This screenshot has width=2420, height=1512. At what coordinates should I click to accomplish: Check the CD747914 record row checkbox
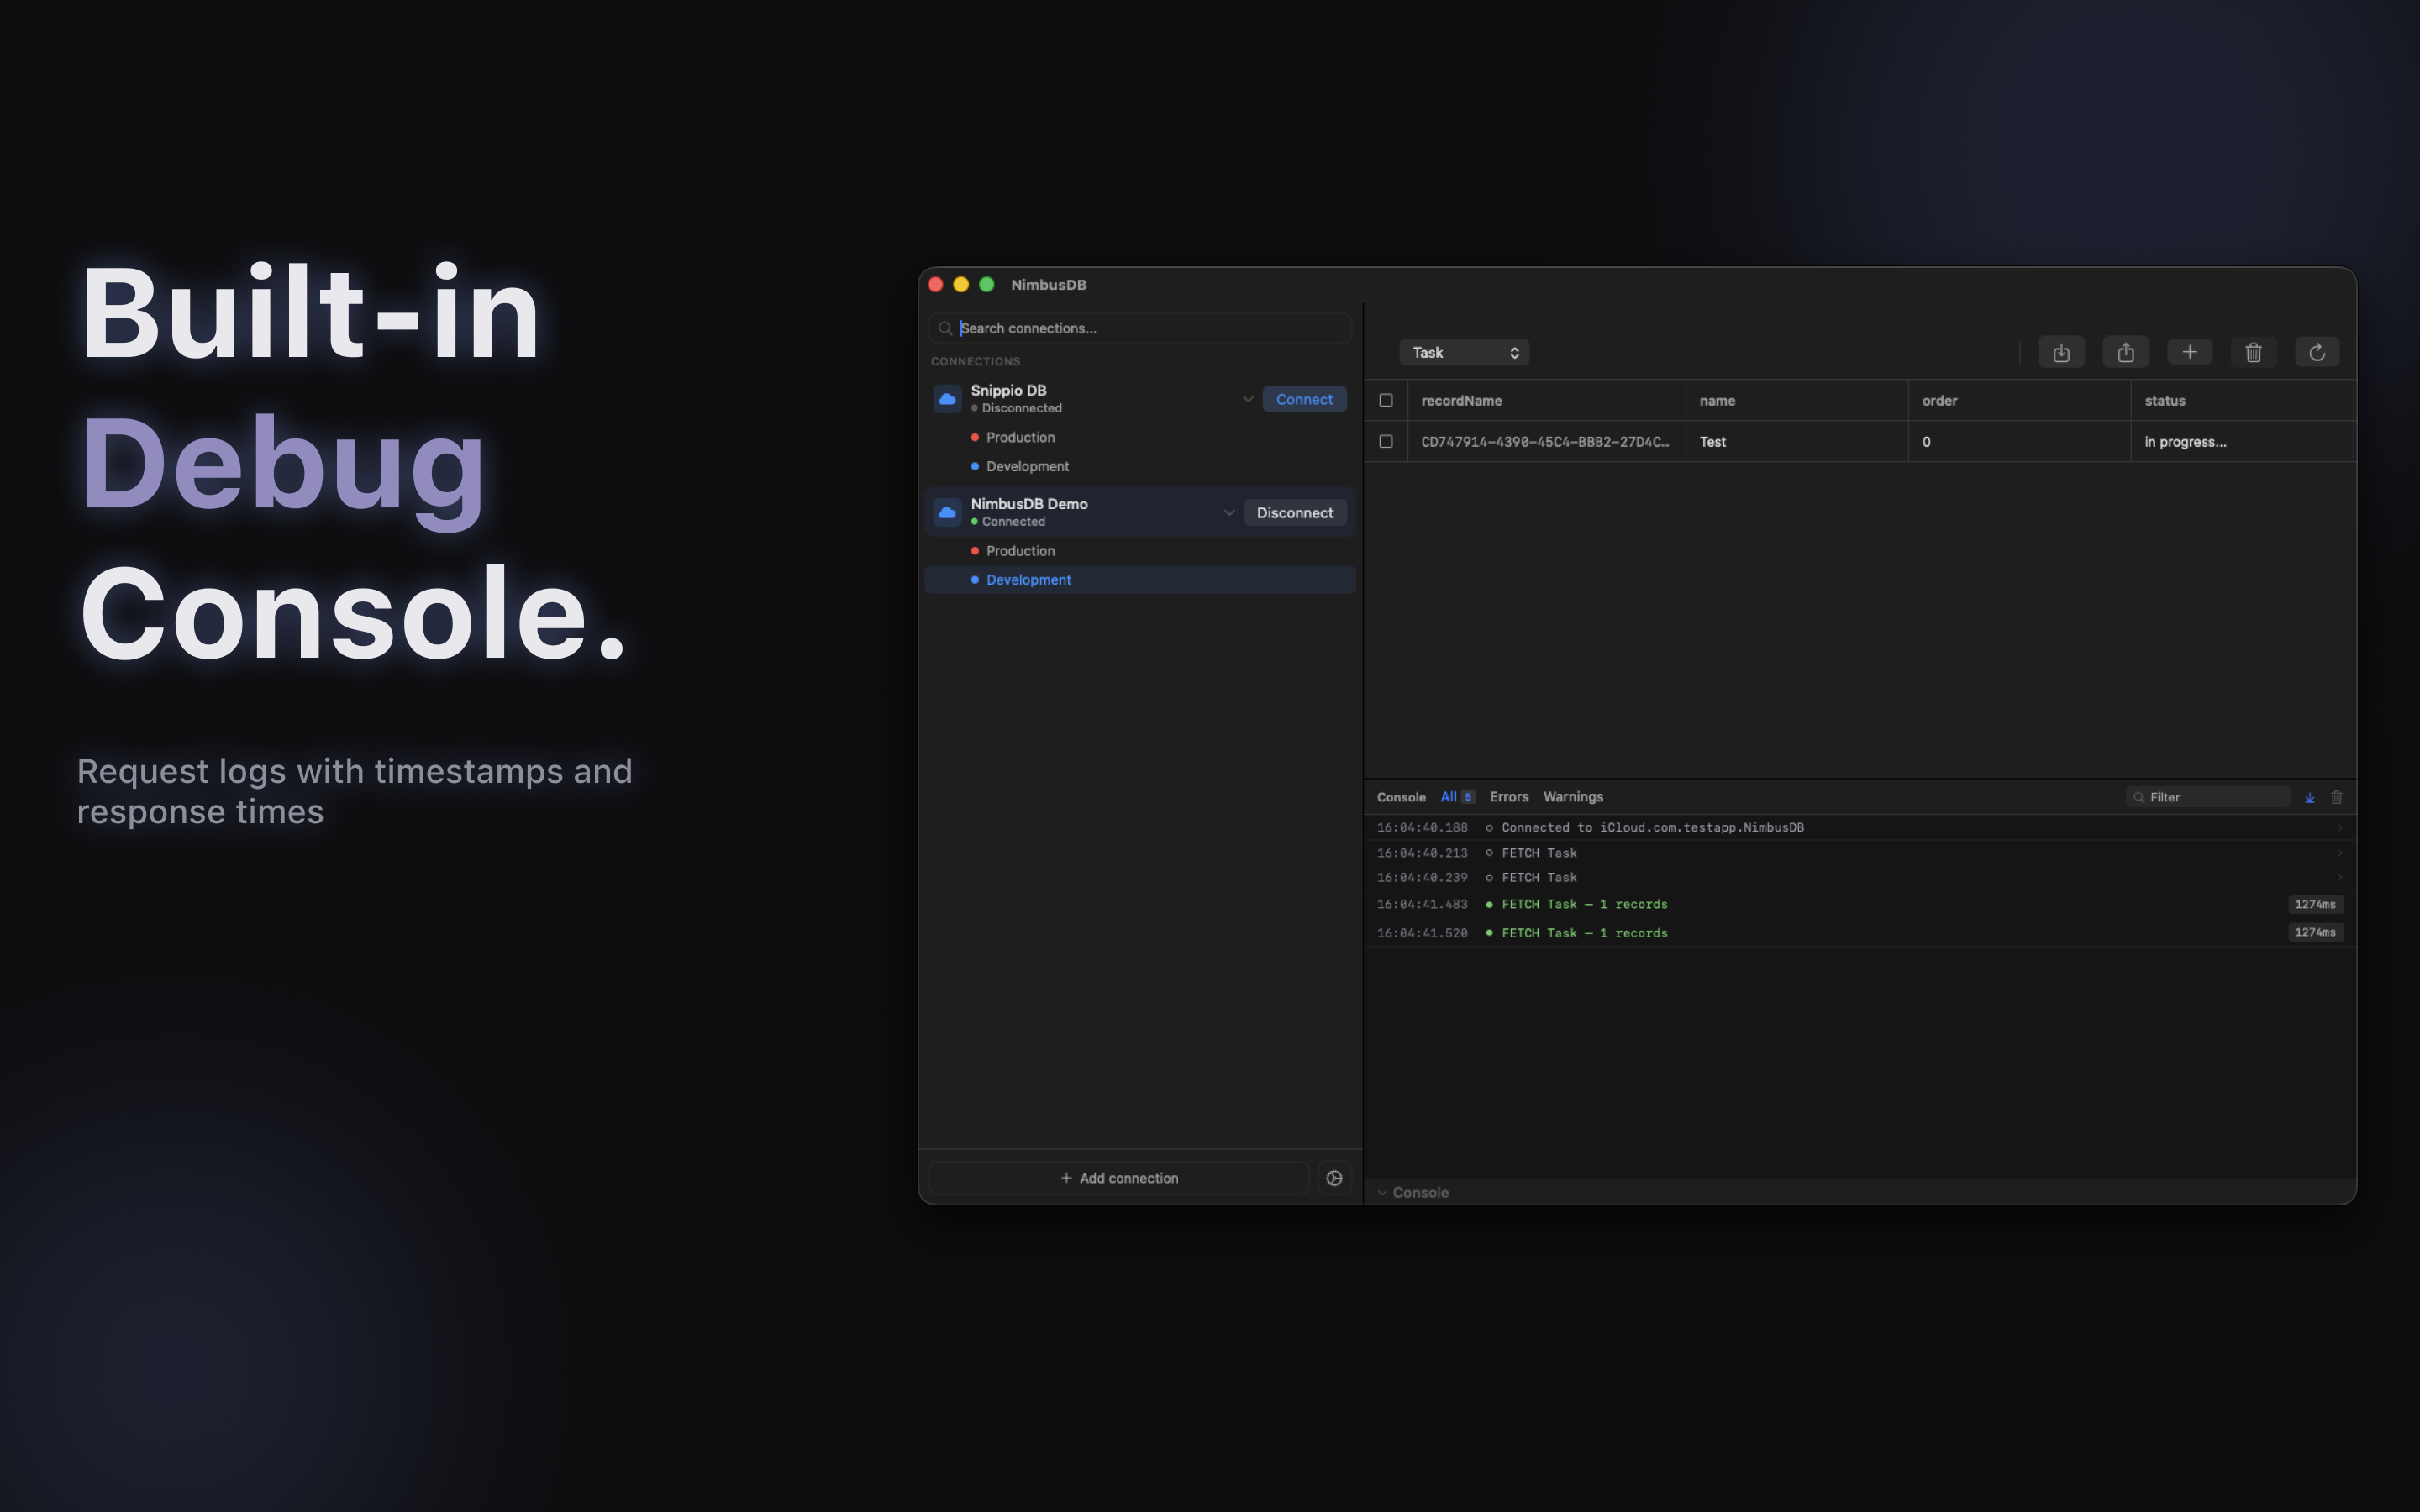point(1386,441)
